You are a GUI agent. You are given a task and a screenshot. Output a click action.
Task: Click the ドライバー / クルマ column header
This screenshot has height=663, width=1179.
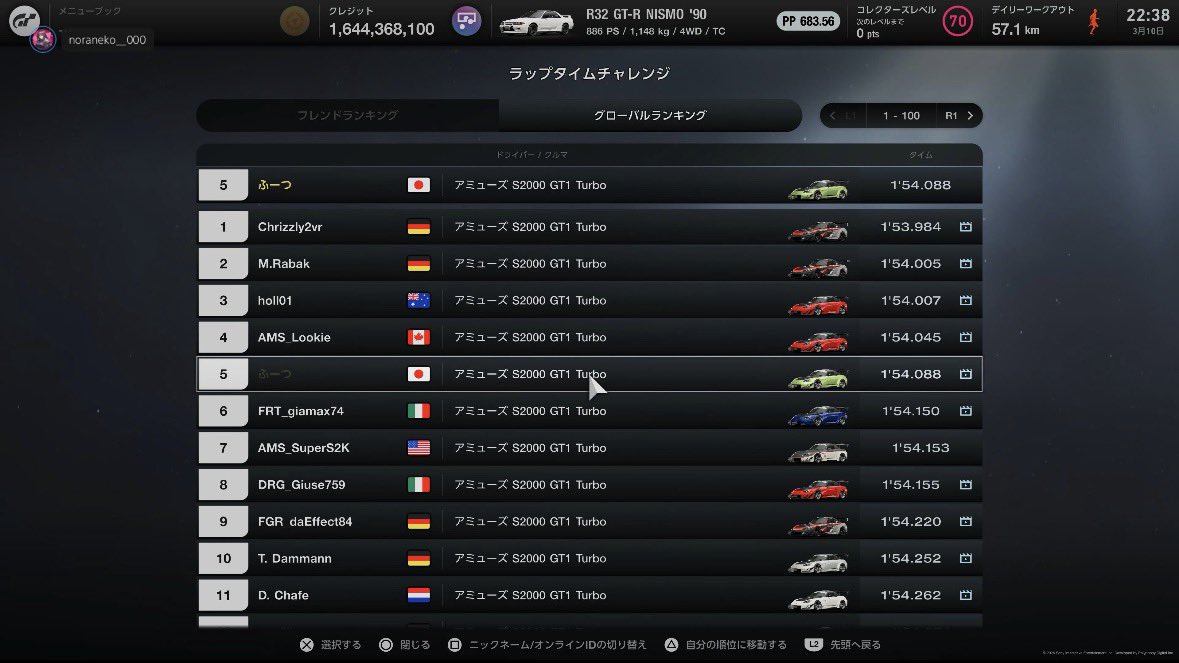click(532, 155)
